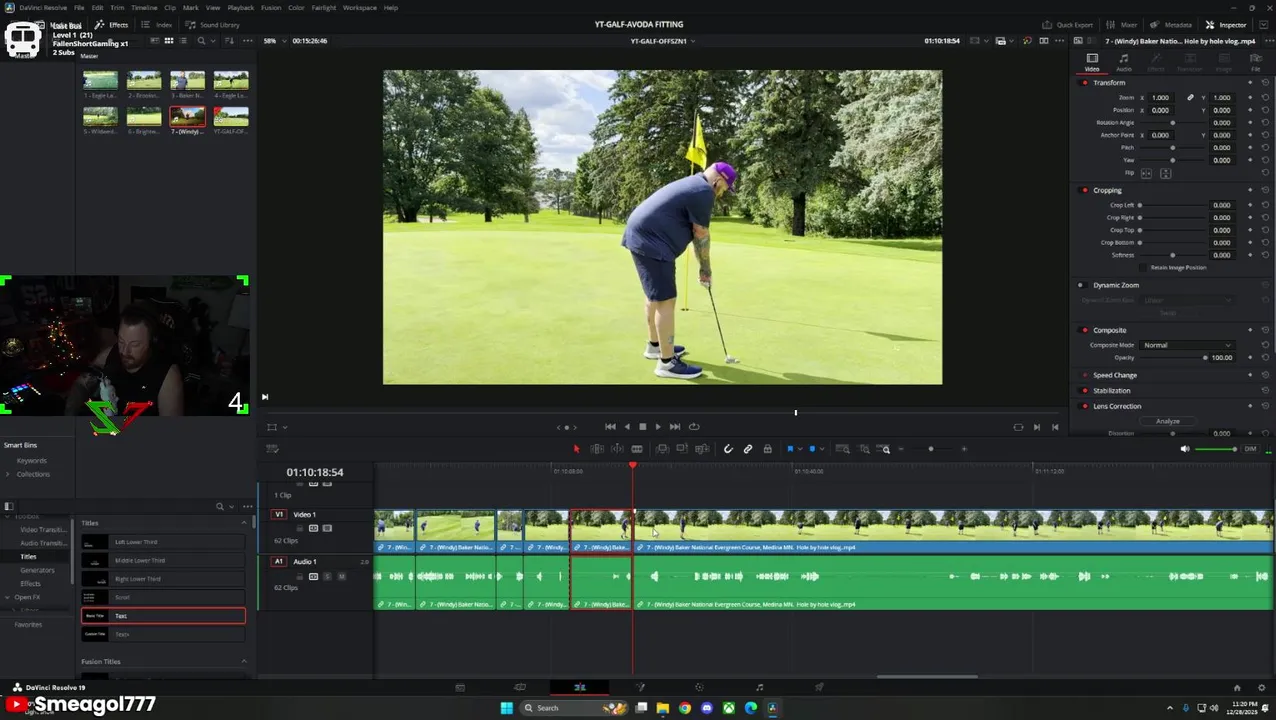1276x720 pixels.
Task: Open the Fairlight page icon in bottom bar
Action: (x=759, y=687)
